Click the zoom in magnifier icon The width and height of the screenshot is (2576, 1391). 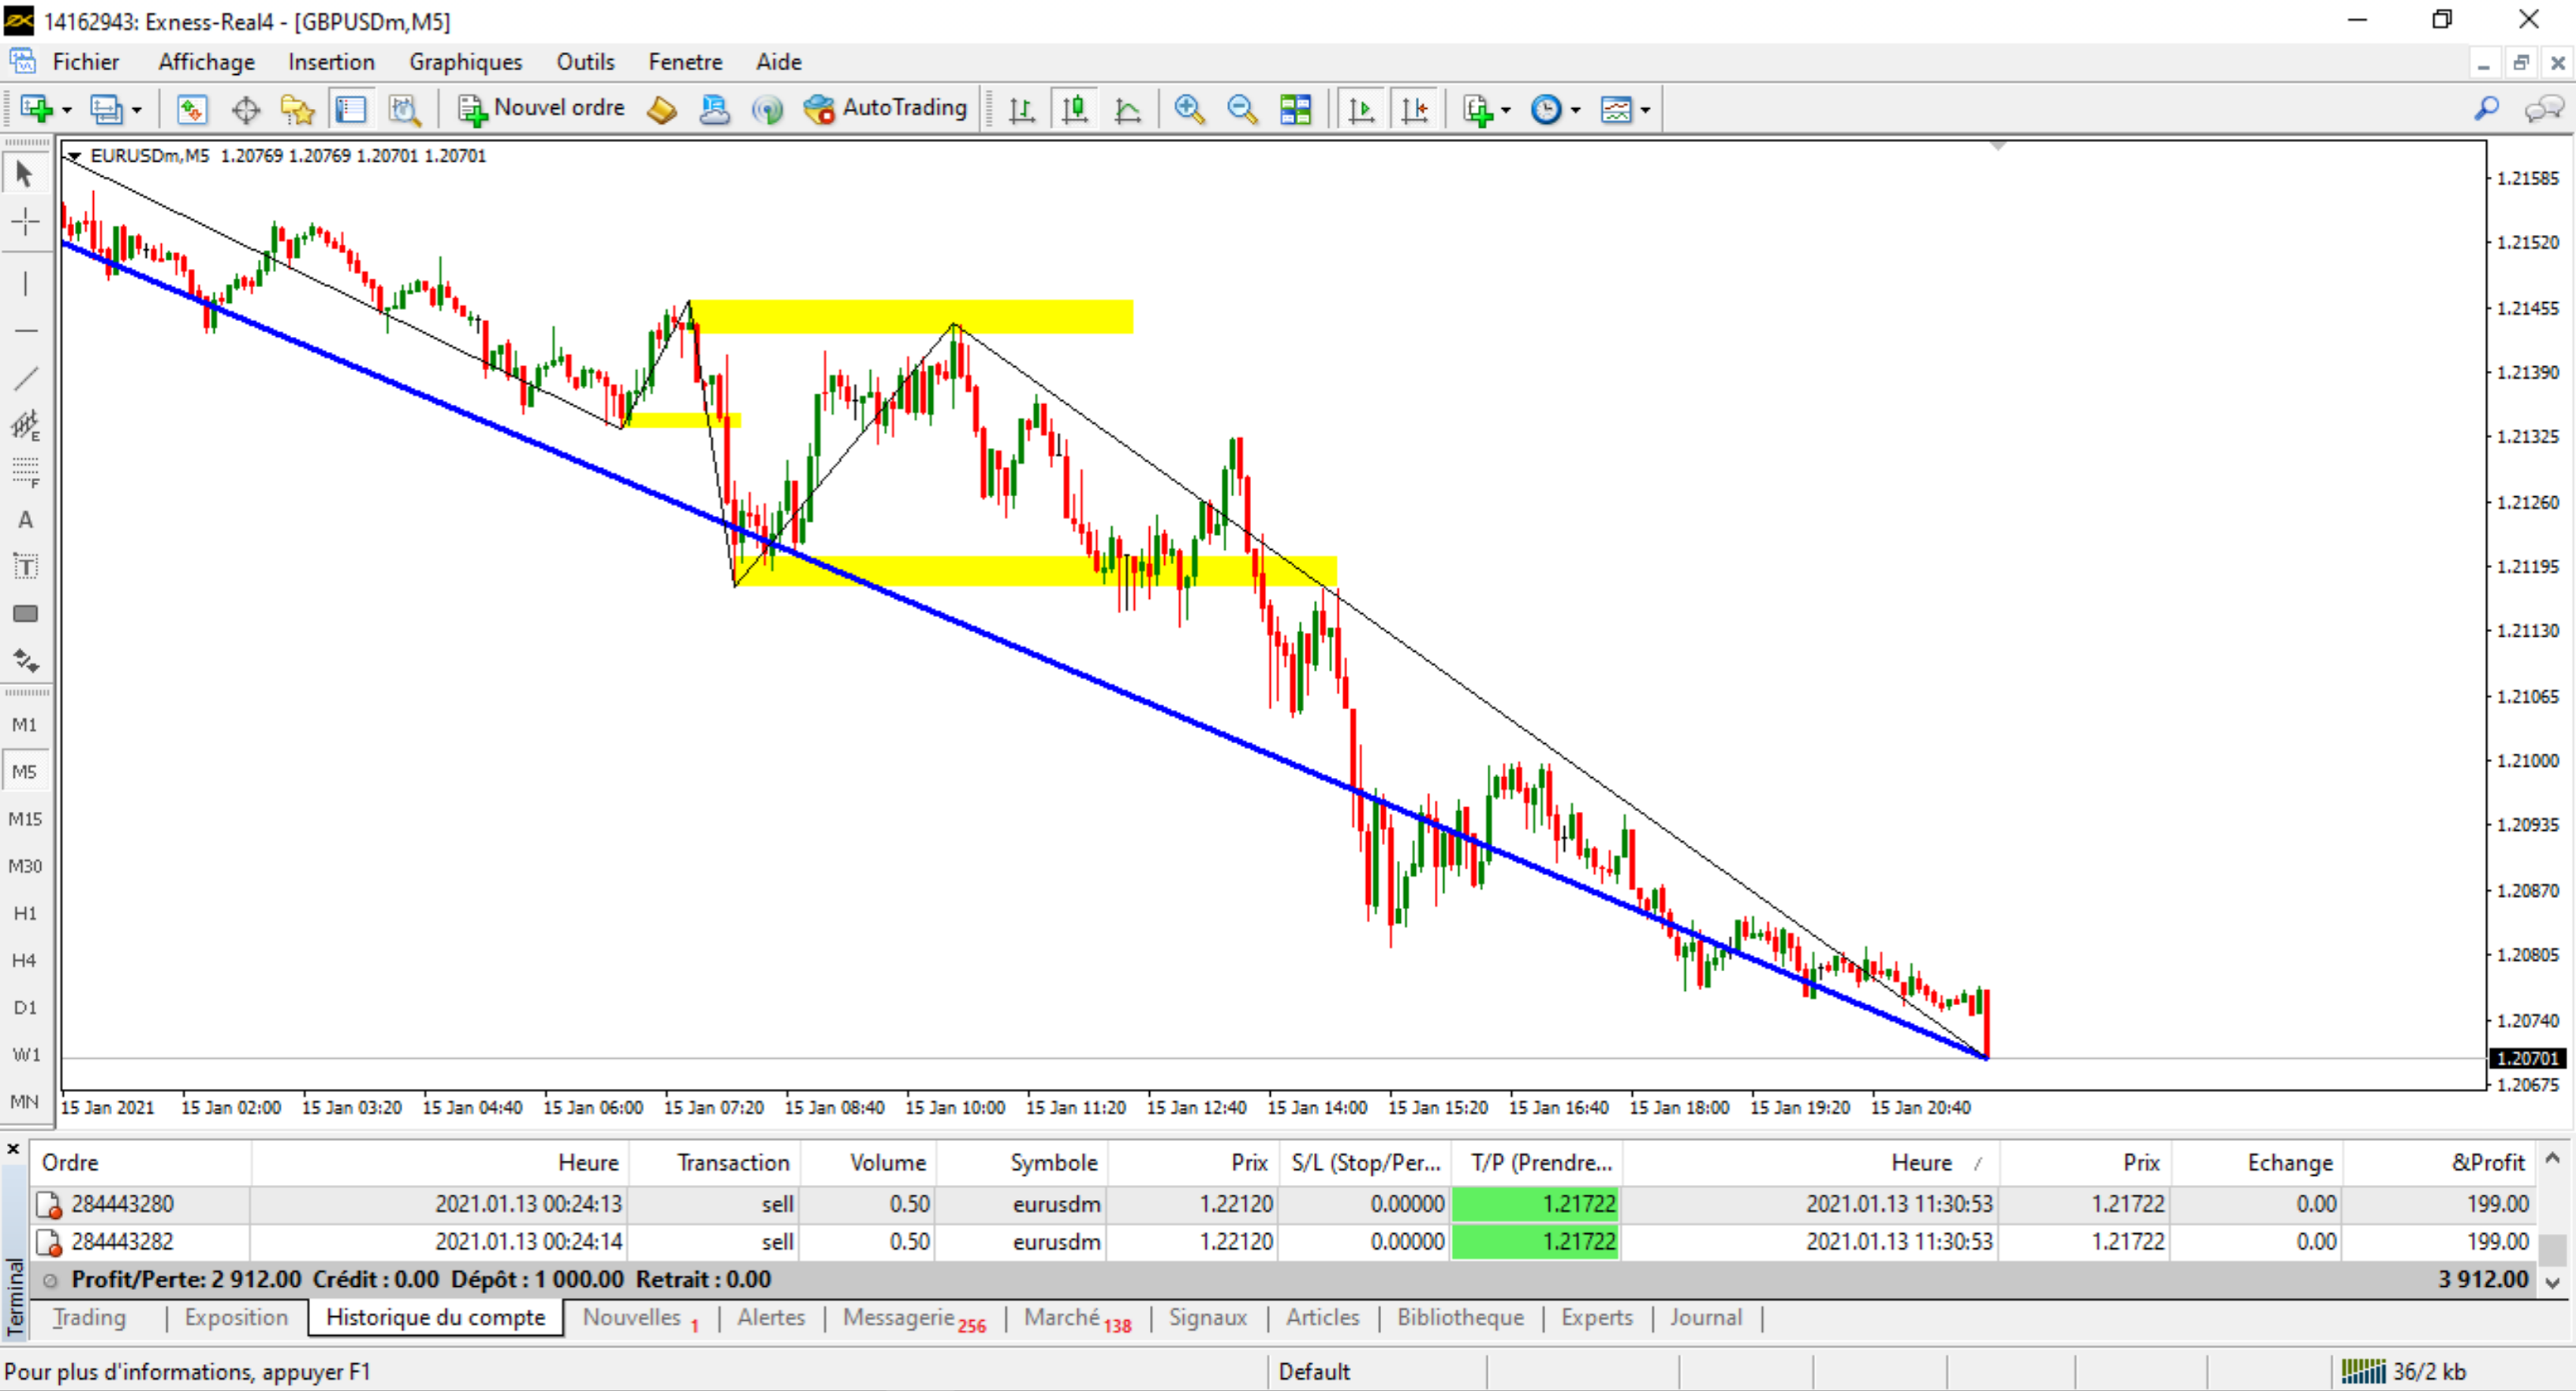point(1189,108)
